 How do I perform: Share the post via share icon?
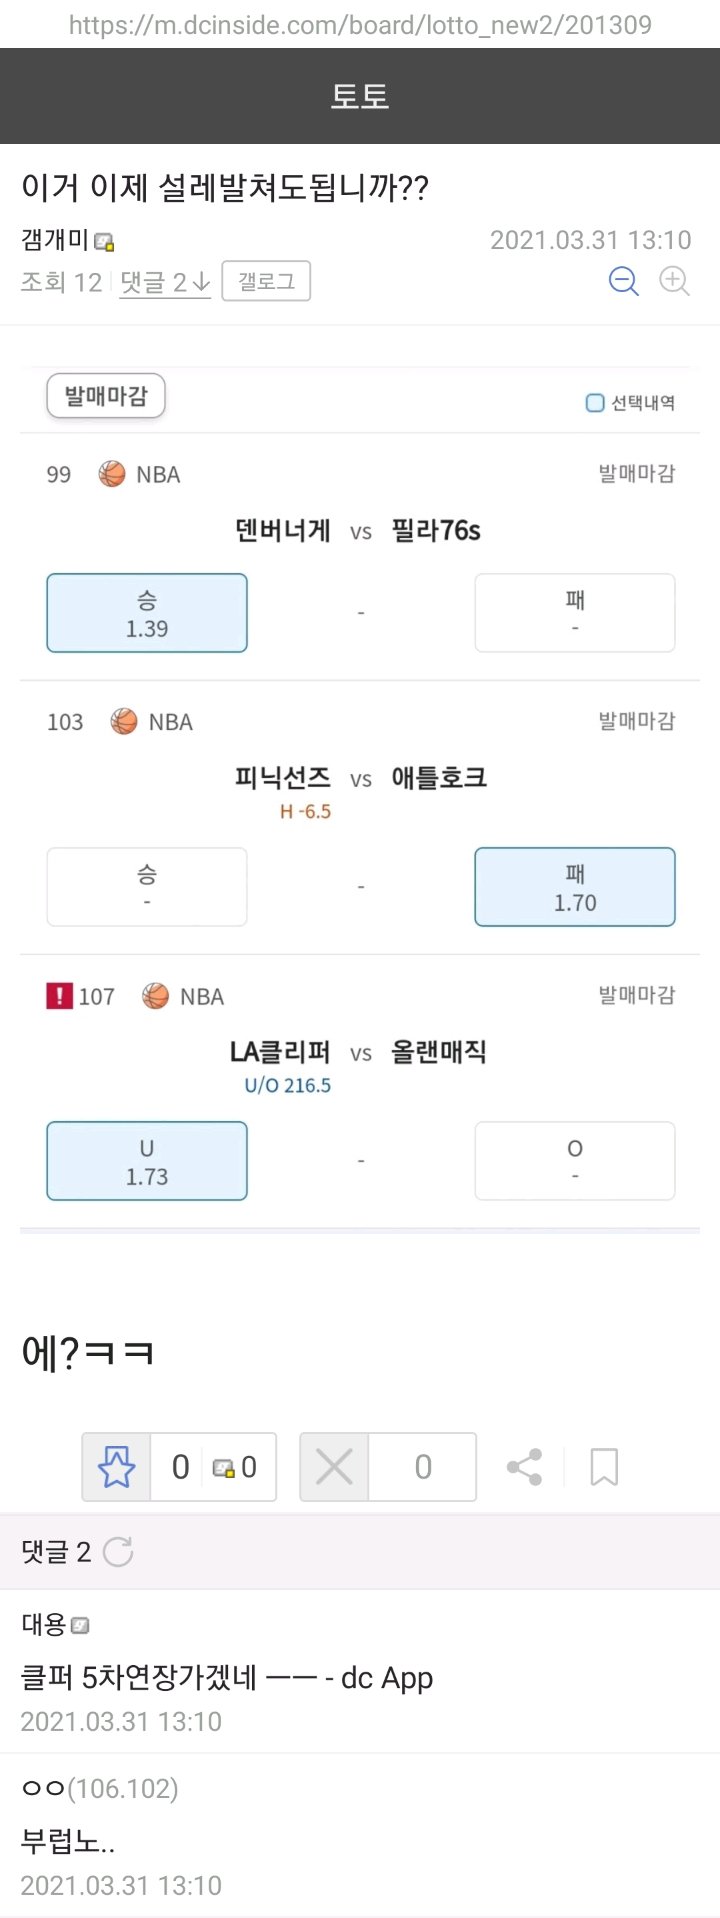[524, 1467]
